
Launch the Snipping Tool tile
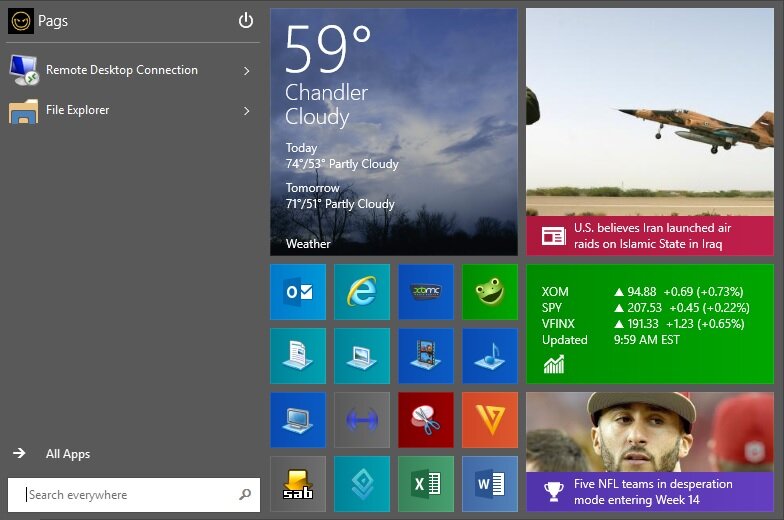coord(426,420)
